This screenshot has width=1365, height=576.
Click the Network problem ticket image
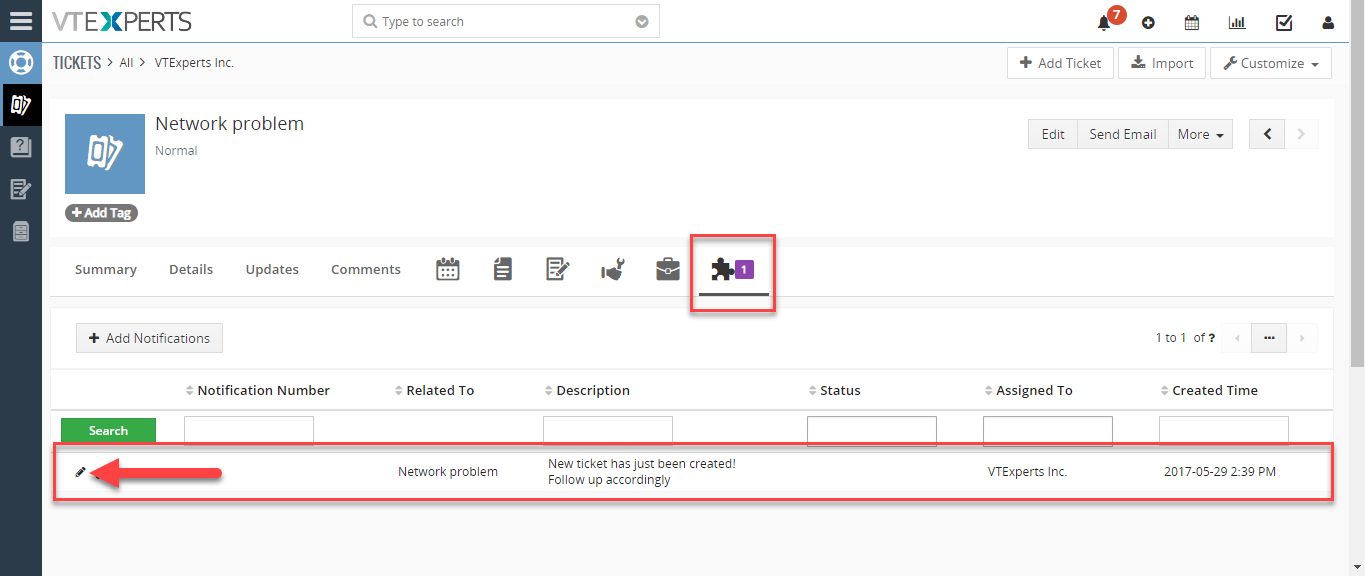105,153
